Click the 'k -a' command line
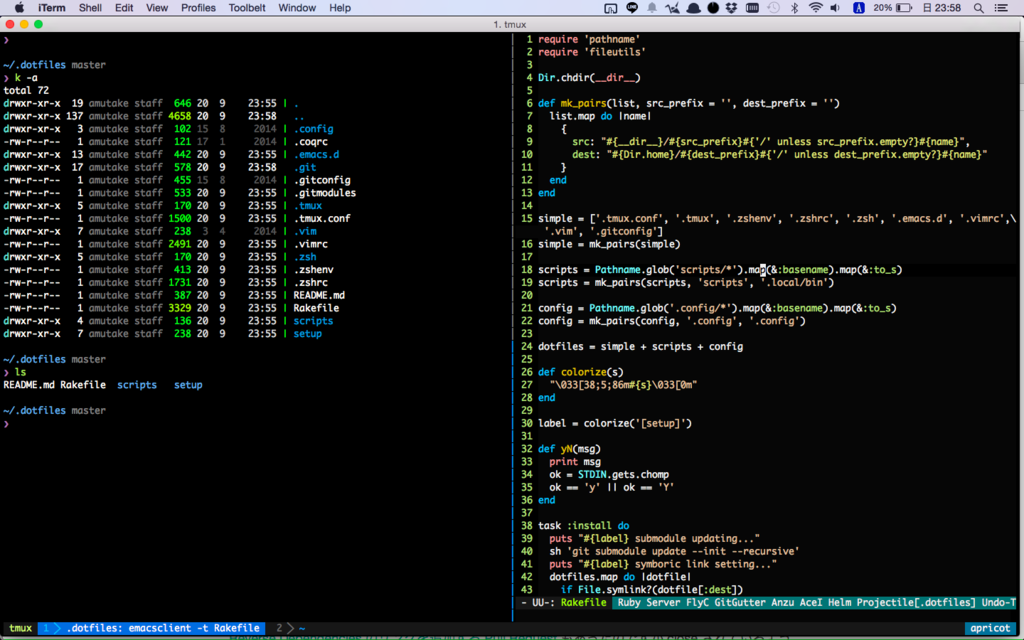The height and width of the screenshot is (640, 1024). [x=26, y=78]
